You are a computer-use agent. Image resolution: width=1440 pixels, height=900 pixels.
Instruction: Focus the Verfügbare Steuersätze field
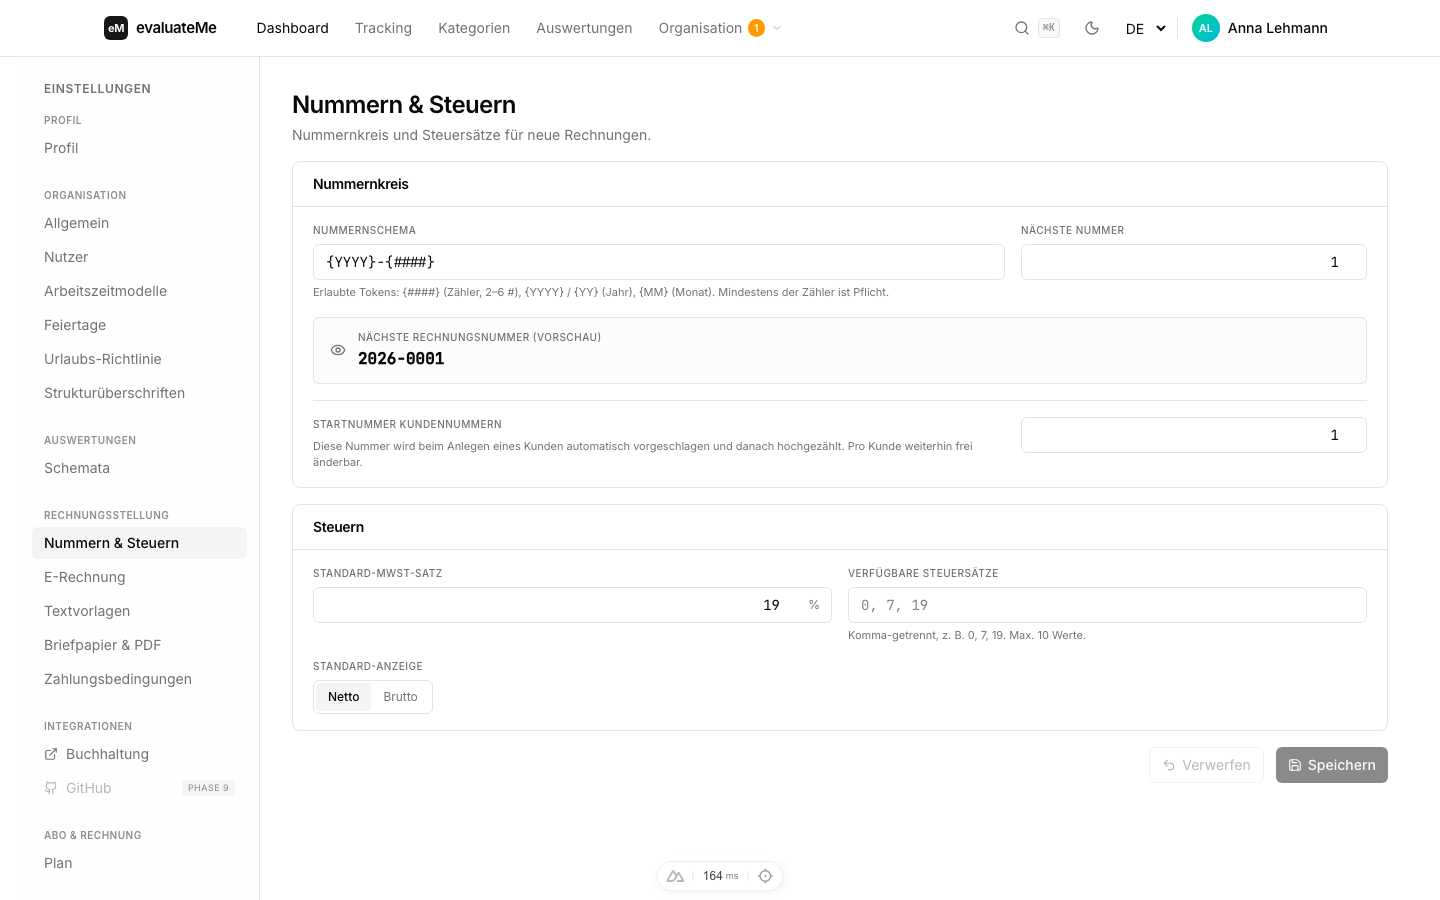pyautogui.click(x=1107, y=605)
